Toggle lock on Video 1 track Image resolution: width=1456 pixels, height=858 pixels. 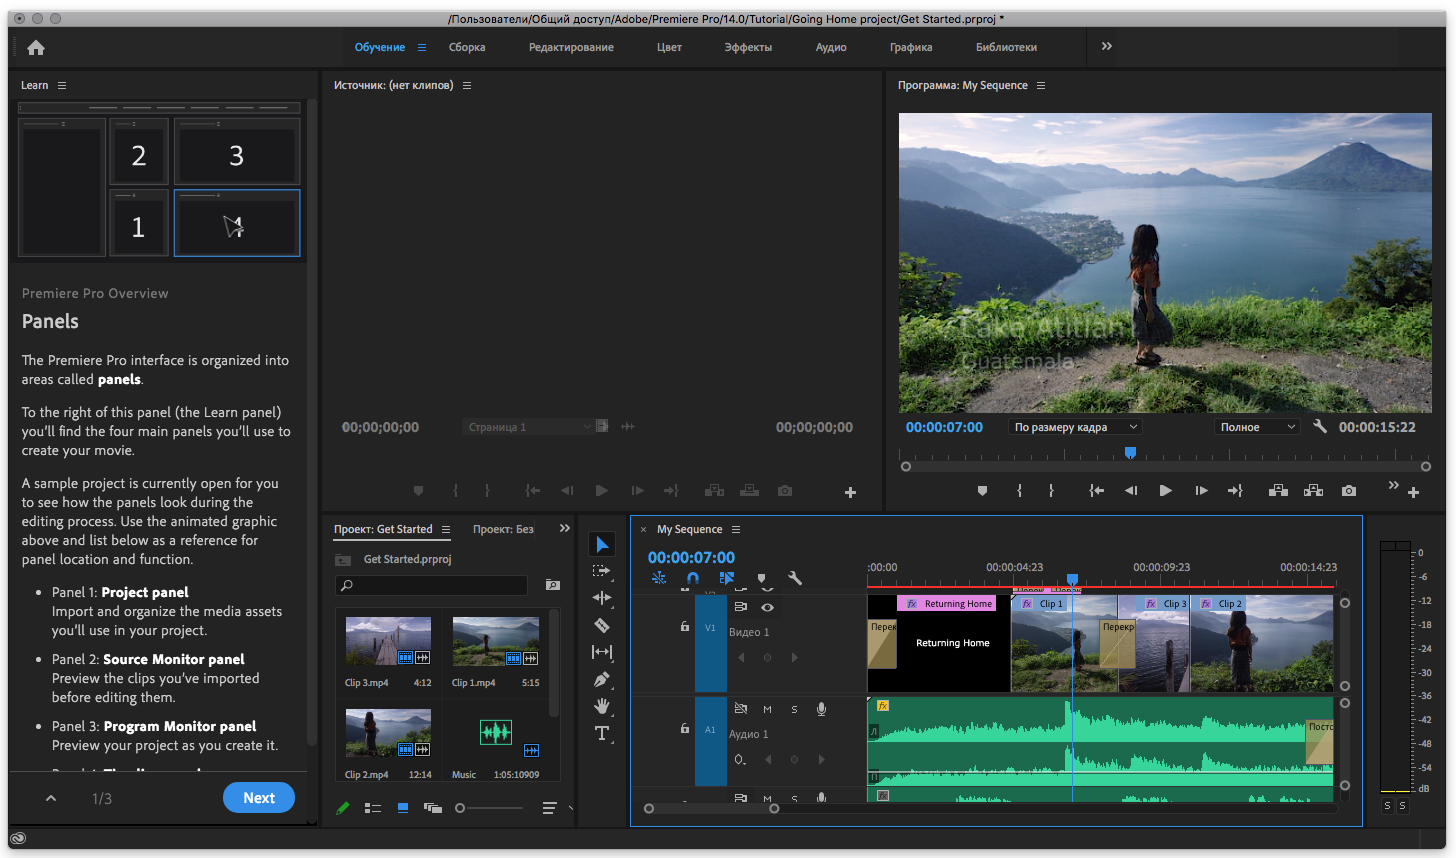tap(684, 627)
